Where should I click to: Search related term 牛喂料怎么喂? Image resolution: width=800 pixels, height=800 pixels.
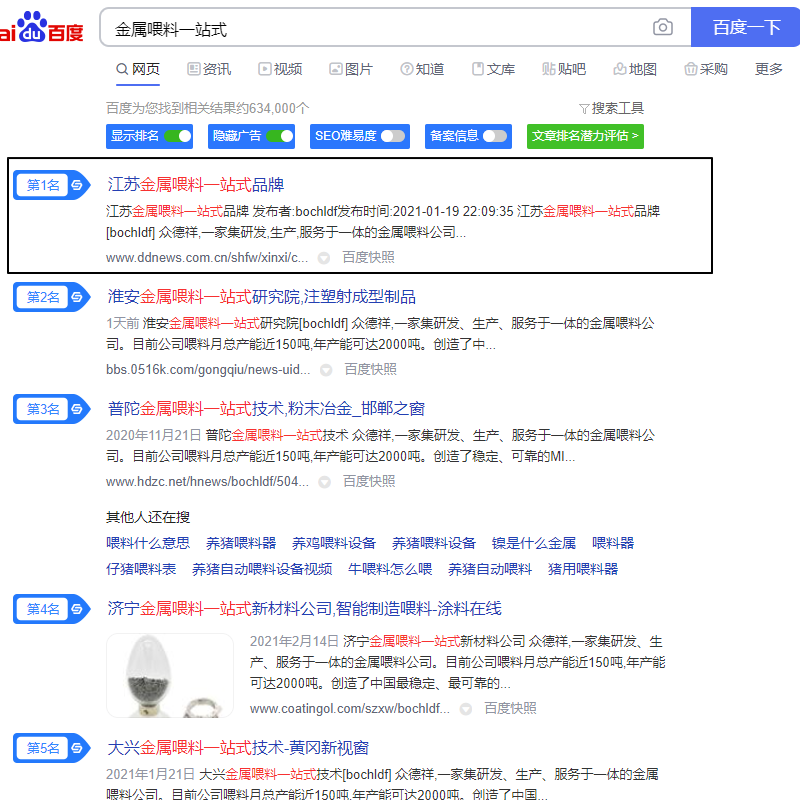[x=390, y=569]
